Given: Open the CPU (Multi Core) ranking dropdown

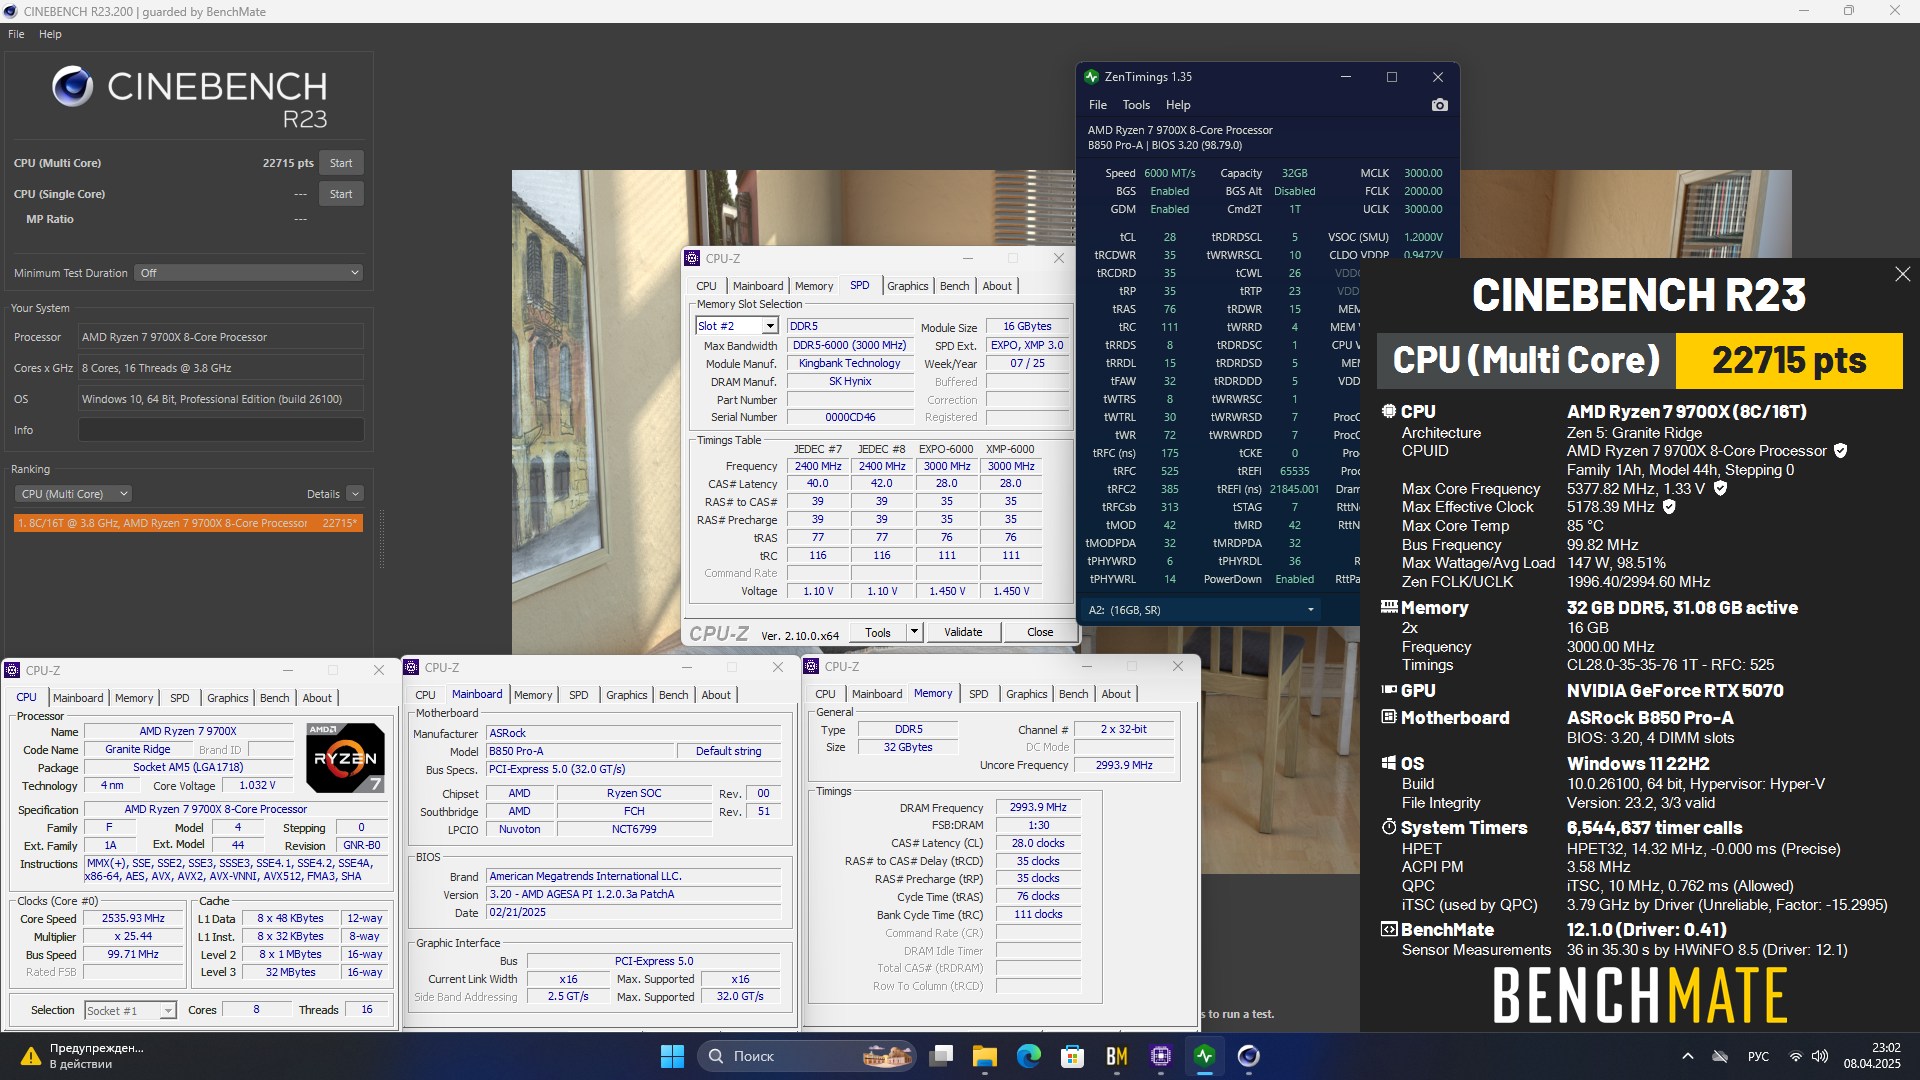Looking at the screenshot, I should (x=73, y=494).
